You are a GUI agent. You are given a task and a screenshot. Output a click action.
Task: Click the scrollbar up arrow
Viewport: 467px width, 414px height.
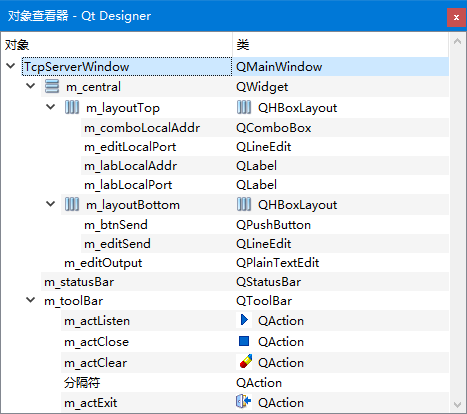(x=458, y=41)
